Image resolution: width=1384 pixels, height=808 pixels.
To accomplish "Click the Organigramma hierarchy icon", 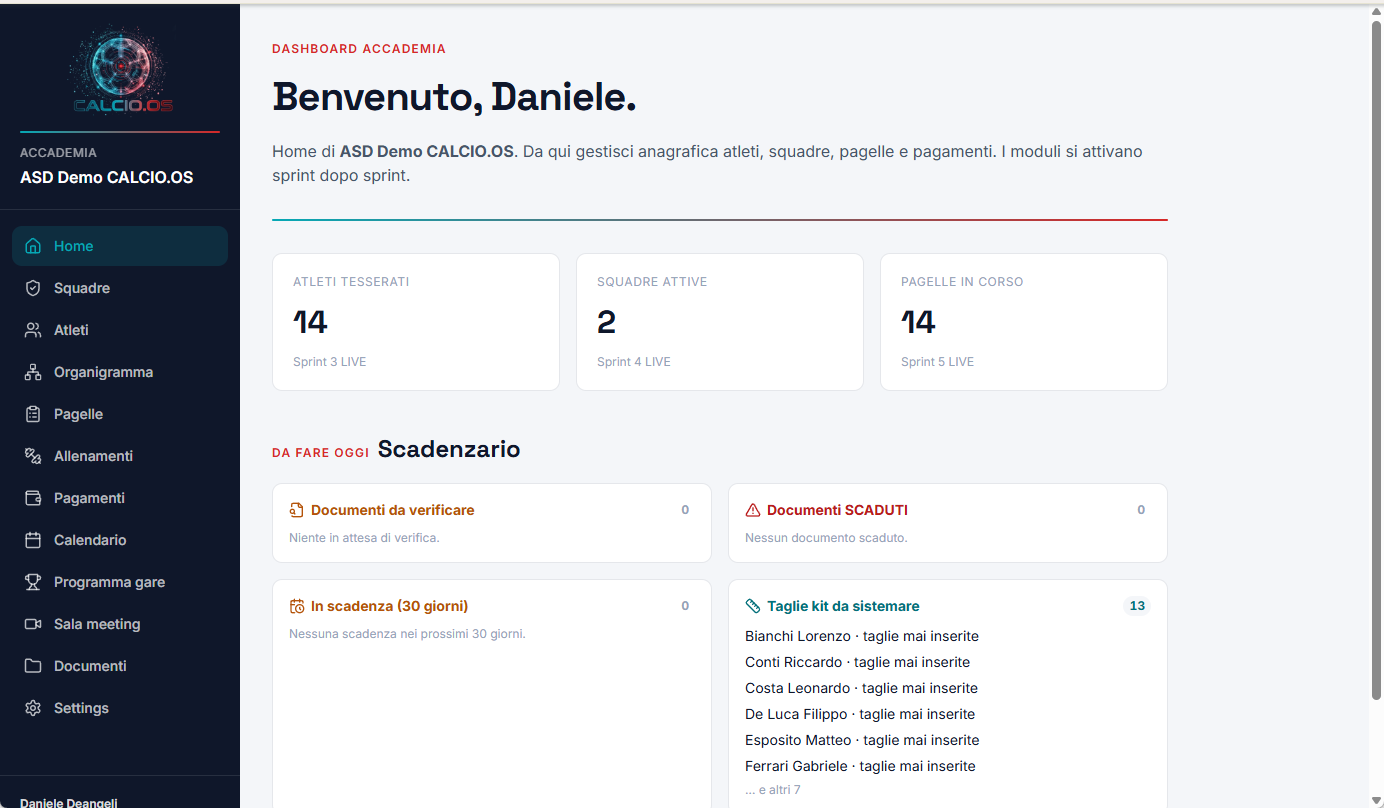I will point(33,372).
